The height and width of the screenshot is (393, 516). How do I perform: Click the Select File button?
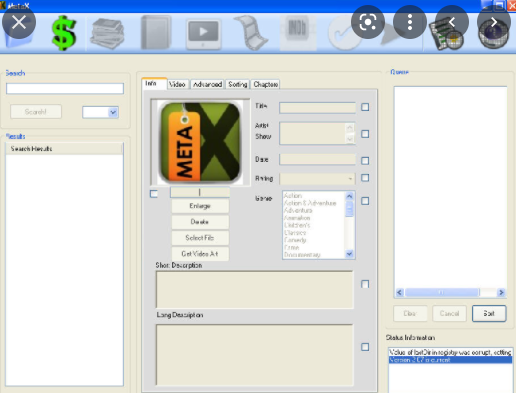(x=200, y=238)
